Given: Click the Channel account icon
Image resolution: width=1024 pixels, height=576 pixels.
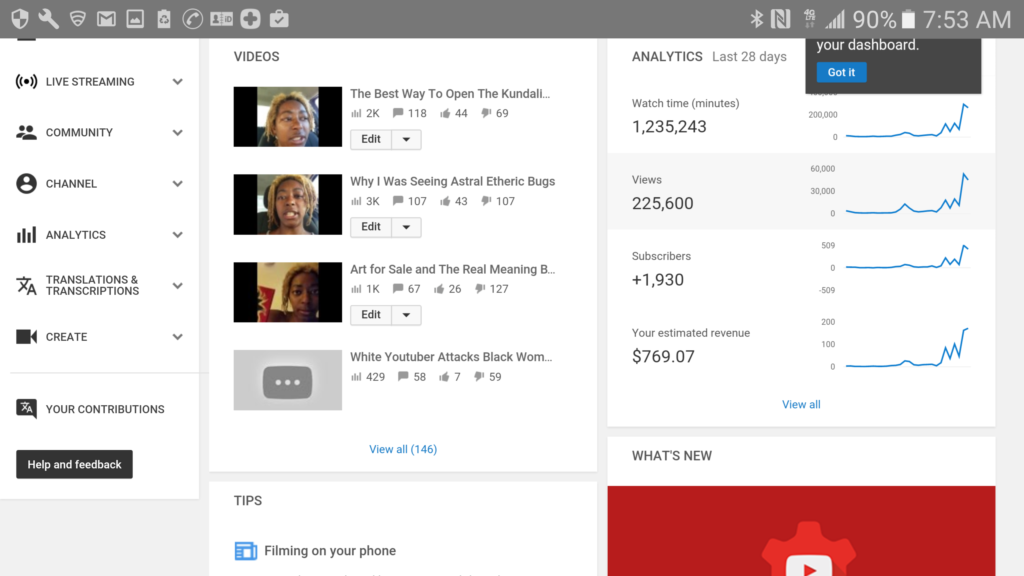Looking at the screenshot, I should coord(26,184).
